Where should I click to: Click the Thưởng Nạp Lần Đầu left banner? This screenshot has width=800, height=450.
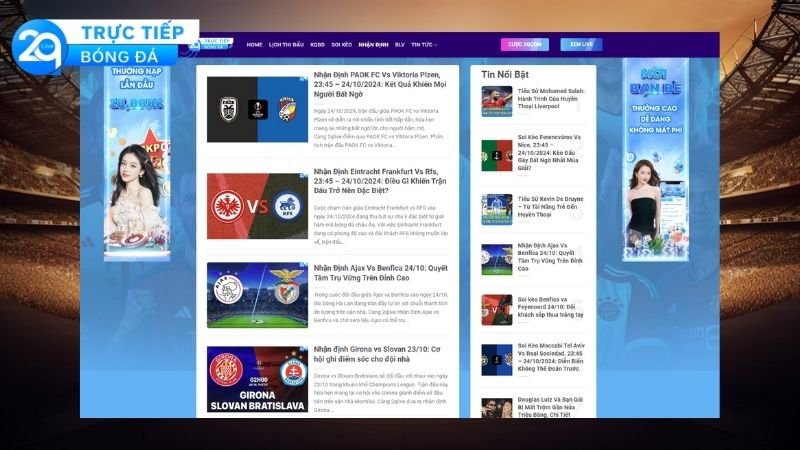(137, 162)
